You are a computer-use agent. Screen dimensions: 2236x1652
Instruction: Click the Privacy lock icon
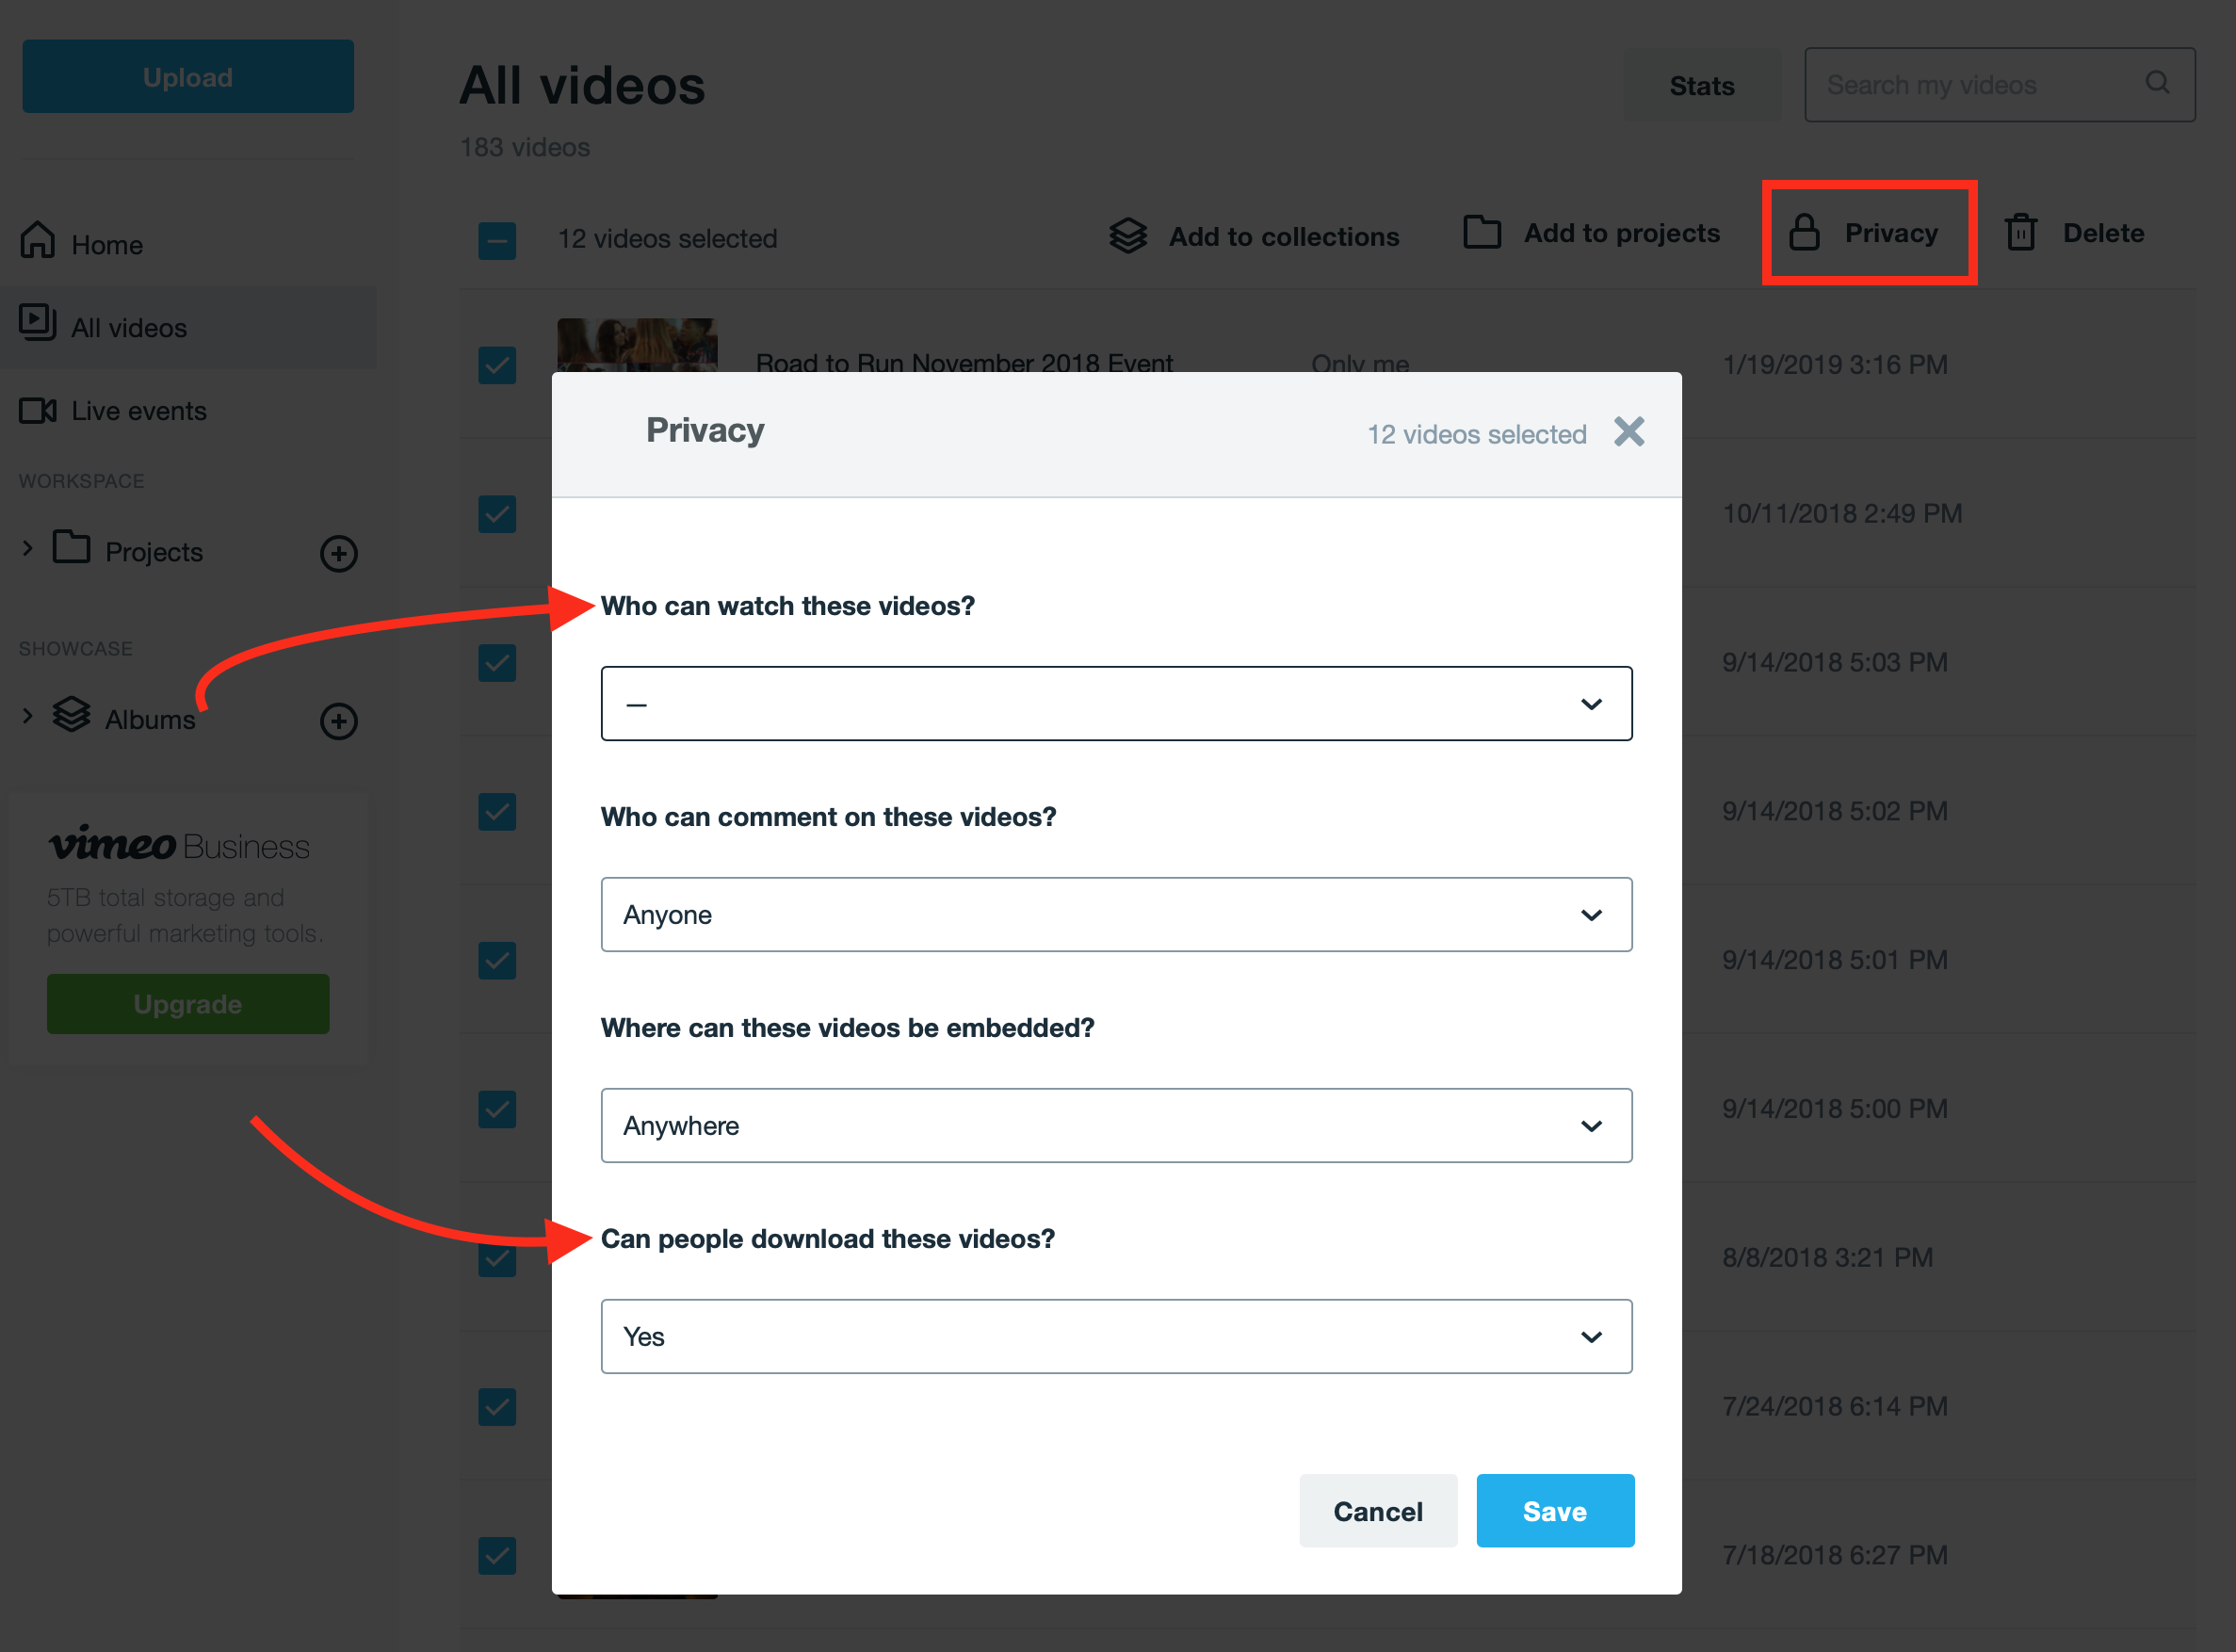[x=1804, y=232]
